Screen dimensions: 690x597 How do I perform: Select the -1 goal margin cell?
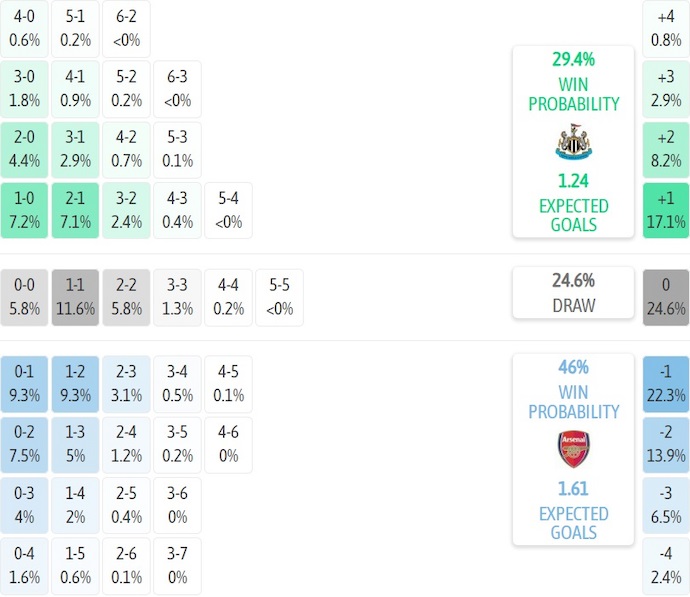tap(666, 384)
